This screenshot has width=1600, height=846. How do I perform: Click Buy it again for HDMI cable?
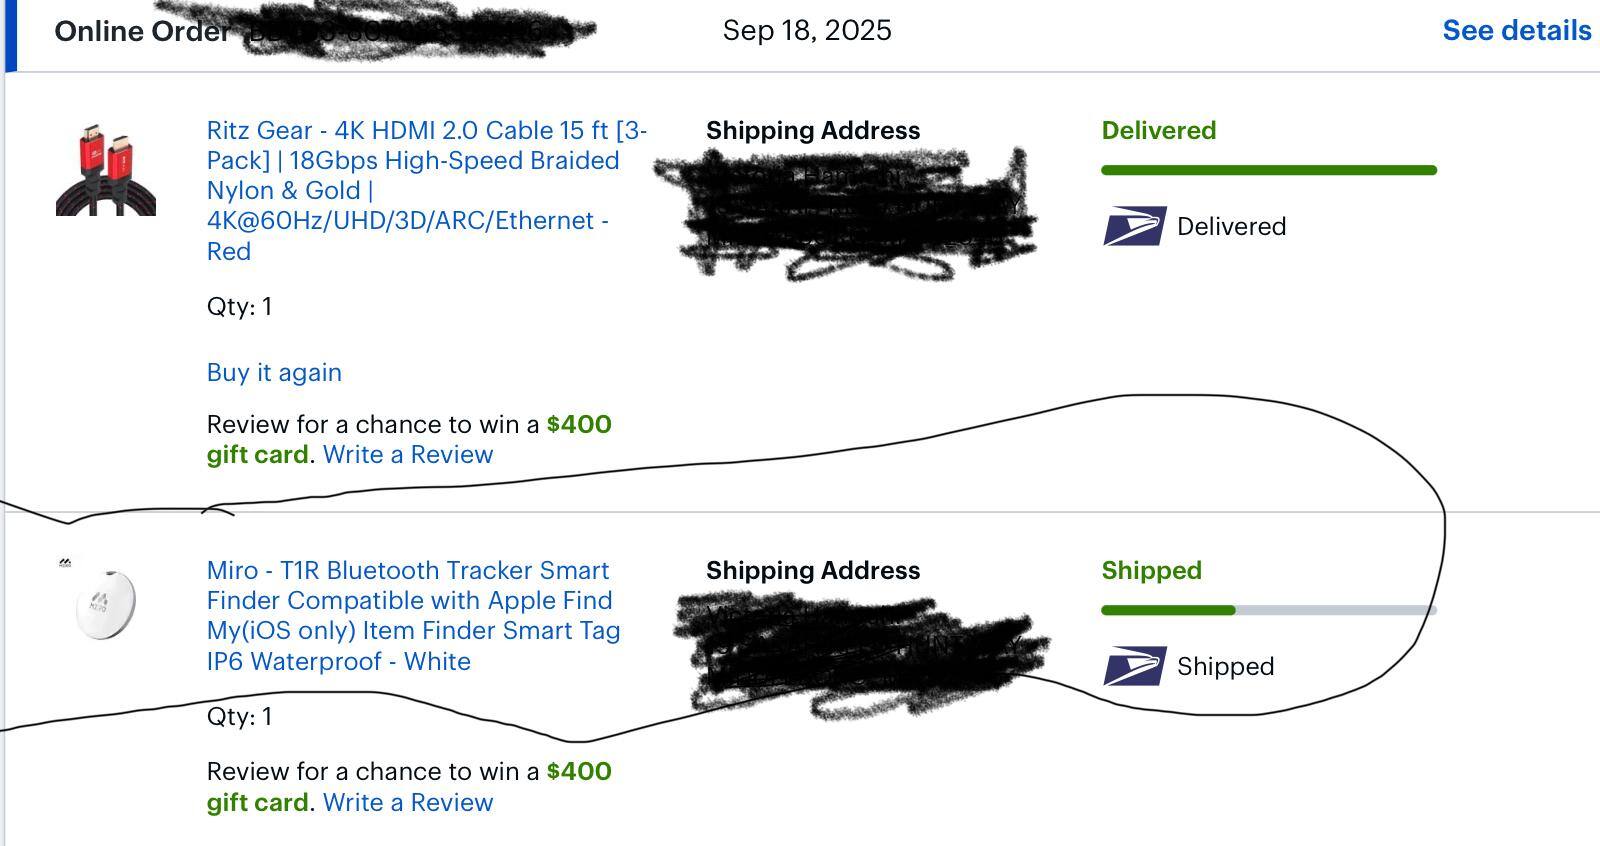click(274, 372)
